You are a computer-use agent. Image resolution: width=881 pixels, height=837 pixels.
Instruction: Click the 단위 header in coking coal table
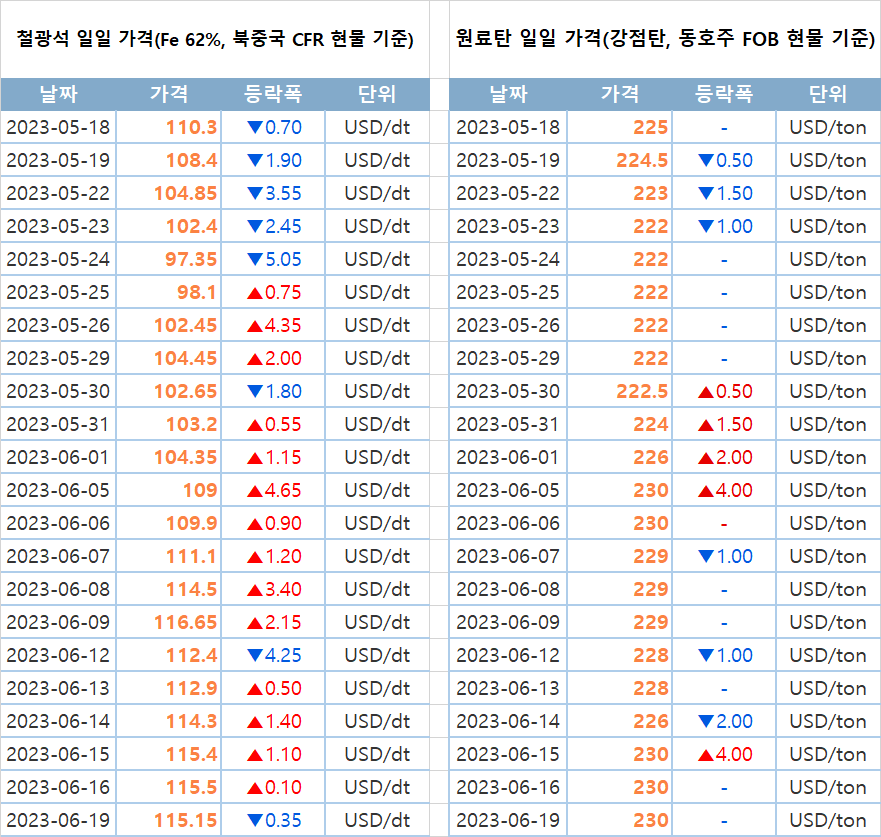[828, 94]
